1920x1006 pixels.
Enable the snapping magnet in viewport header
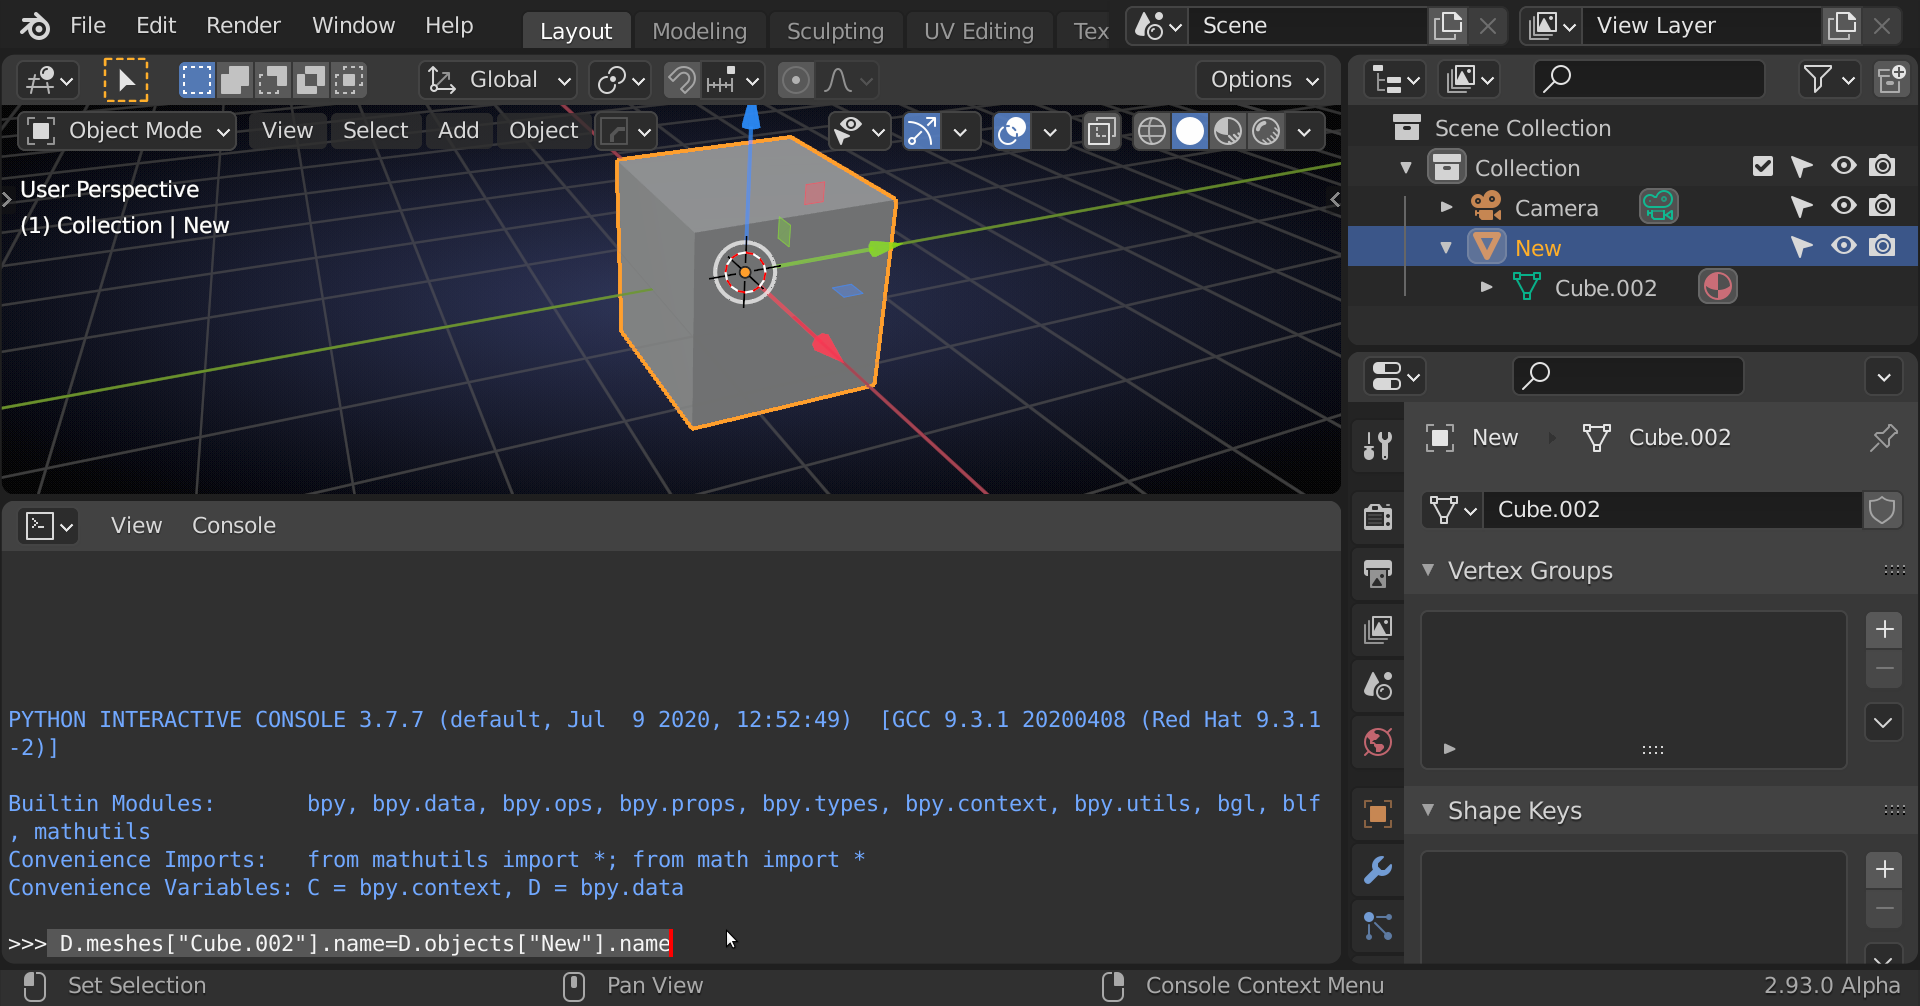click(x=681, y=80)
